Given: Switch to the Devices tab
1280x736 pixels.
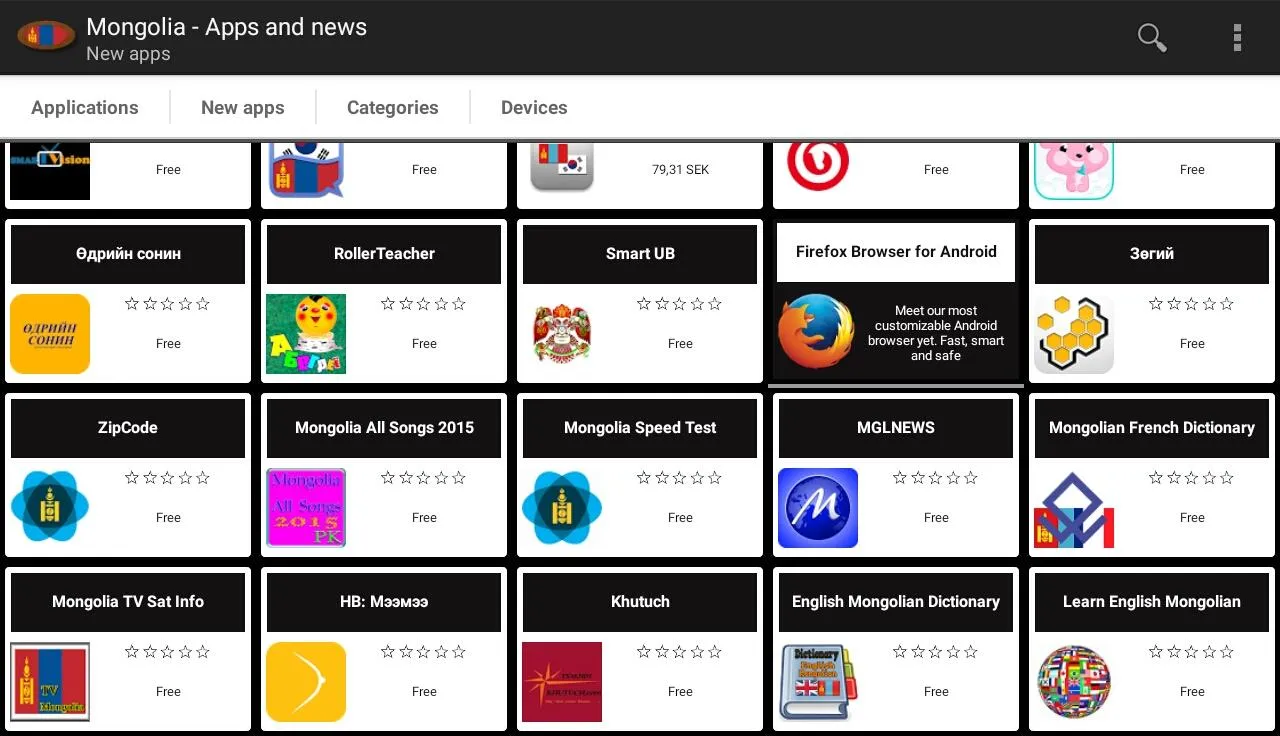Looking at the screenshot, I should 534,107.
